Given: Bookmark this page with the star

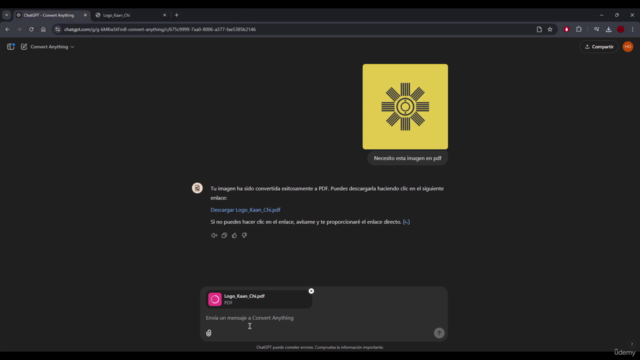Looking at the screenshot, I should pos(550,29).
